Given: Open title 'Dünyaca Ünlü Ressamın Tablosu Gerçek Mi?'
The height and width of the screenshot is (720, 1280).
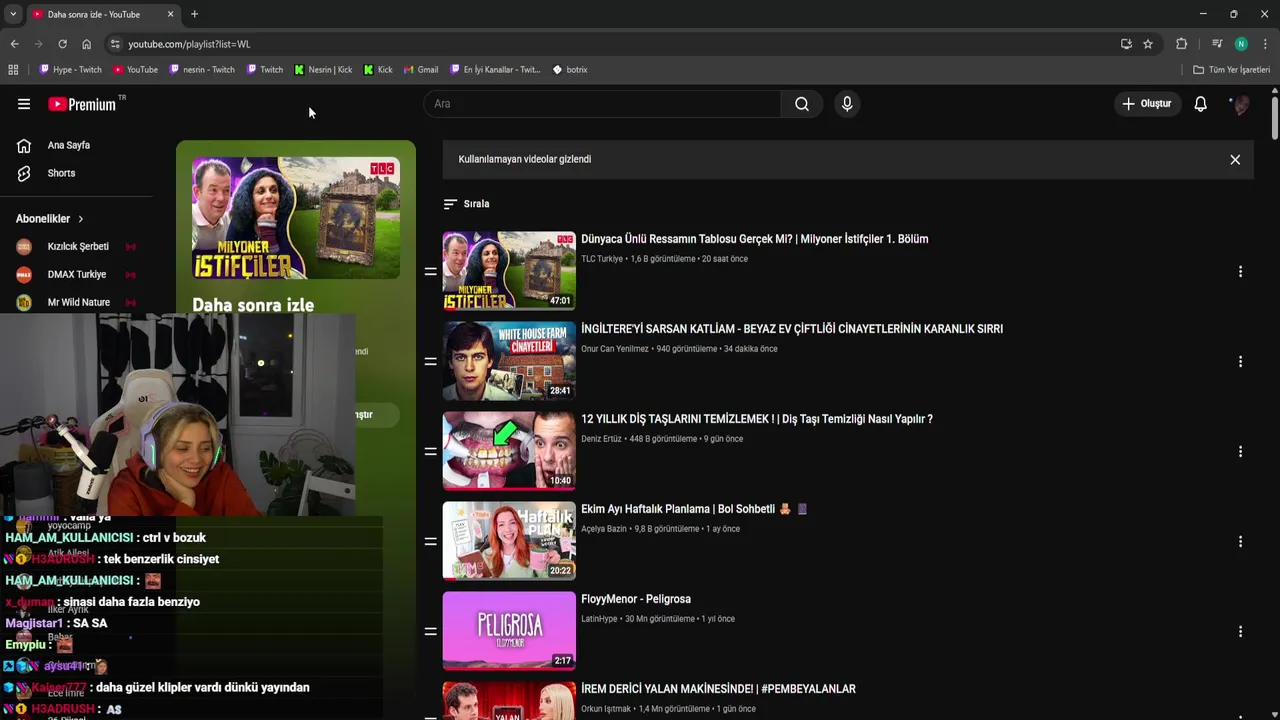Looking at the screenshot, I should pos(755,239).
